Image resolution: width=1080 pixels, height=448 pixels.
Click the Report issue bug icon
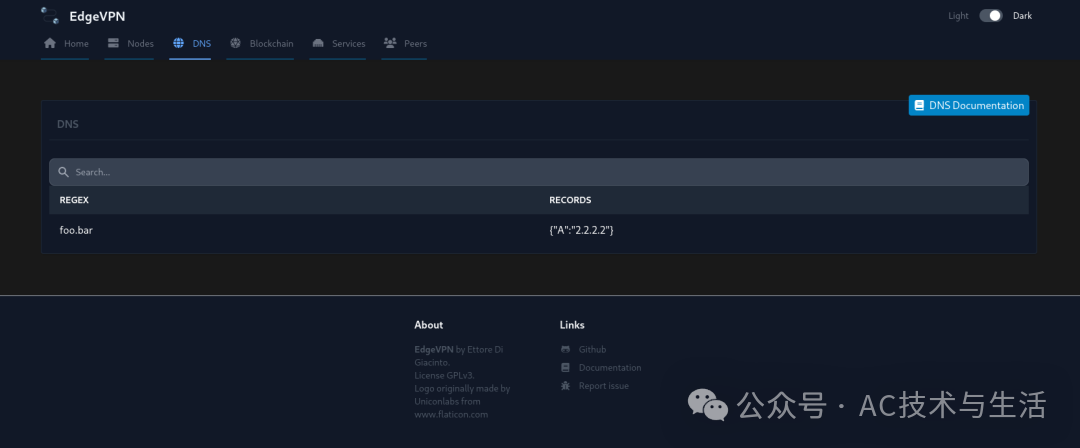tap(566, 386)
